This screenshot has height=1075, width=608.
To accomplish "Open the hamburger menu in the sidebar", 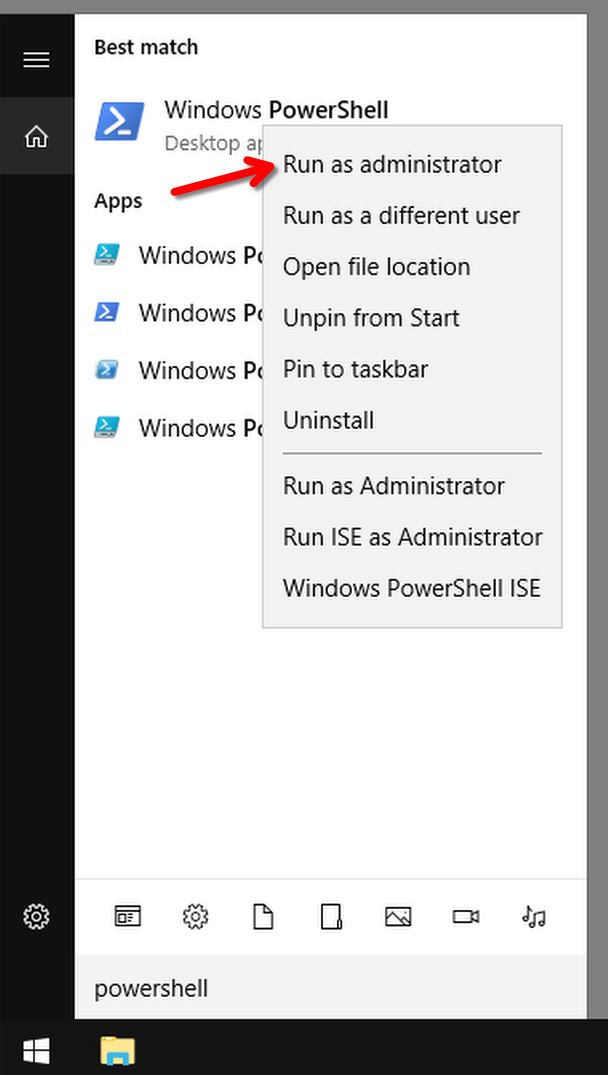I will click(x=36, y=61).
